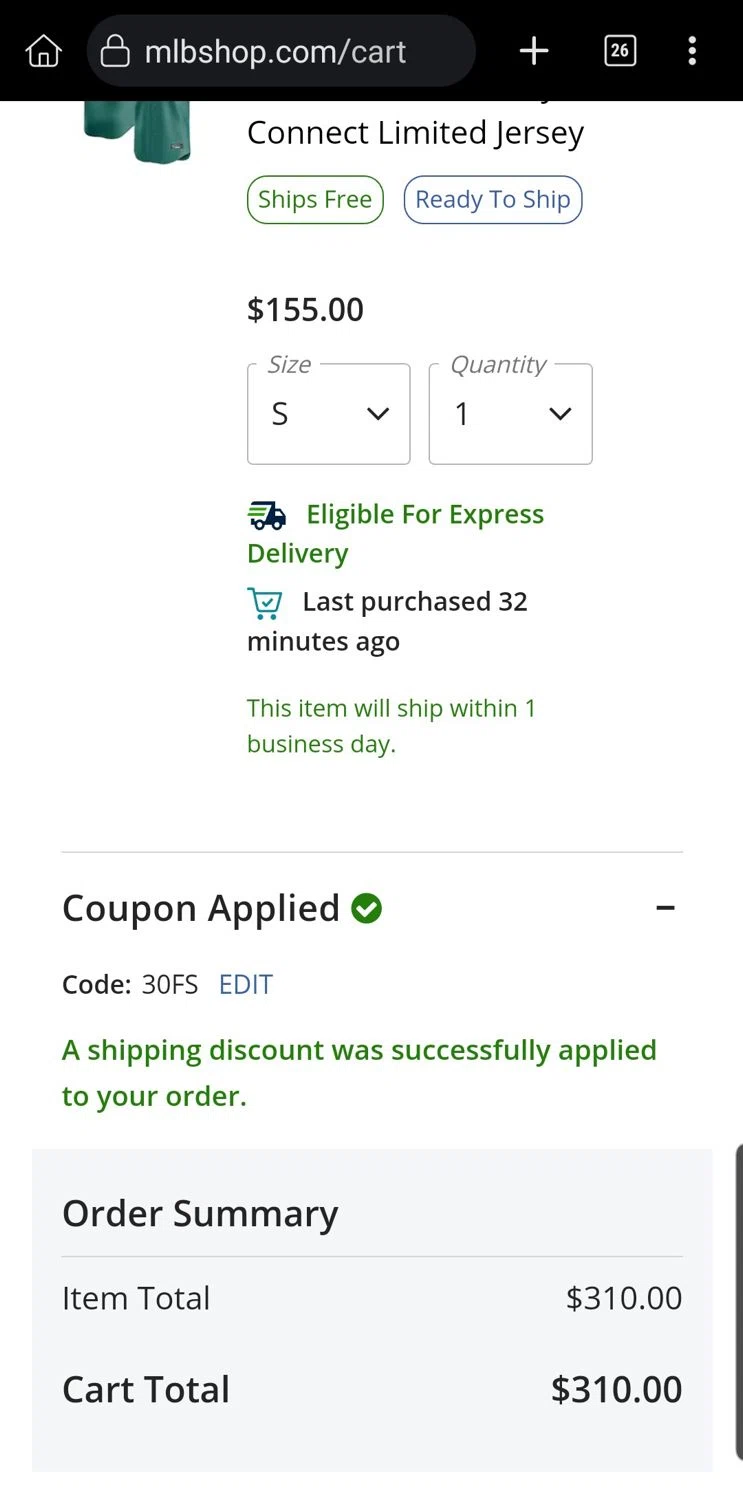The image size is (743, 1500).
Task: Tap the browser home icon
Action: click(43, 51)
